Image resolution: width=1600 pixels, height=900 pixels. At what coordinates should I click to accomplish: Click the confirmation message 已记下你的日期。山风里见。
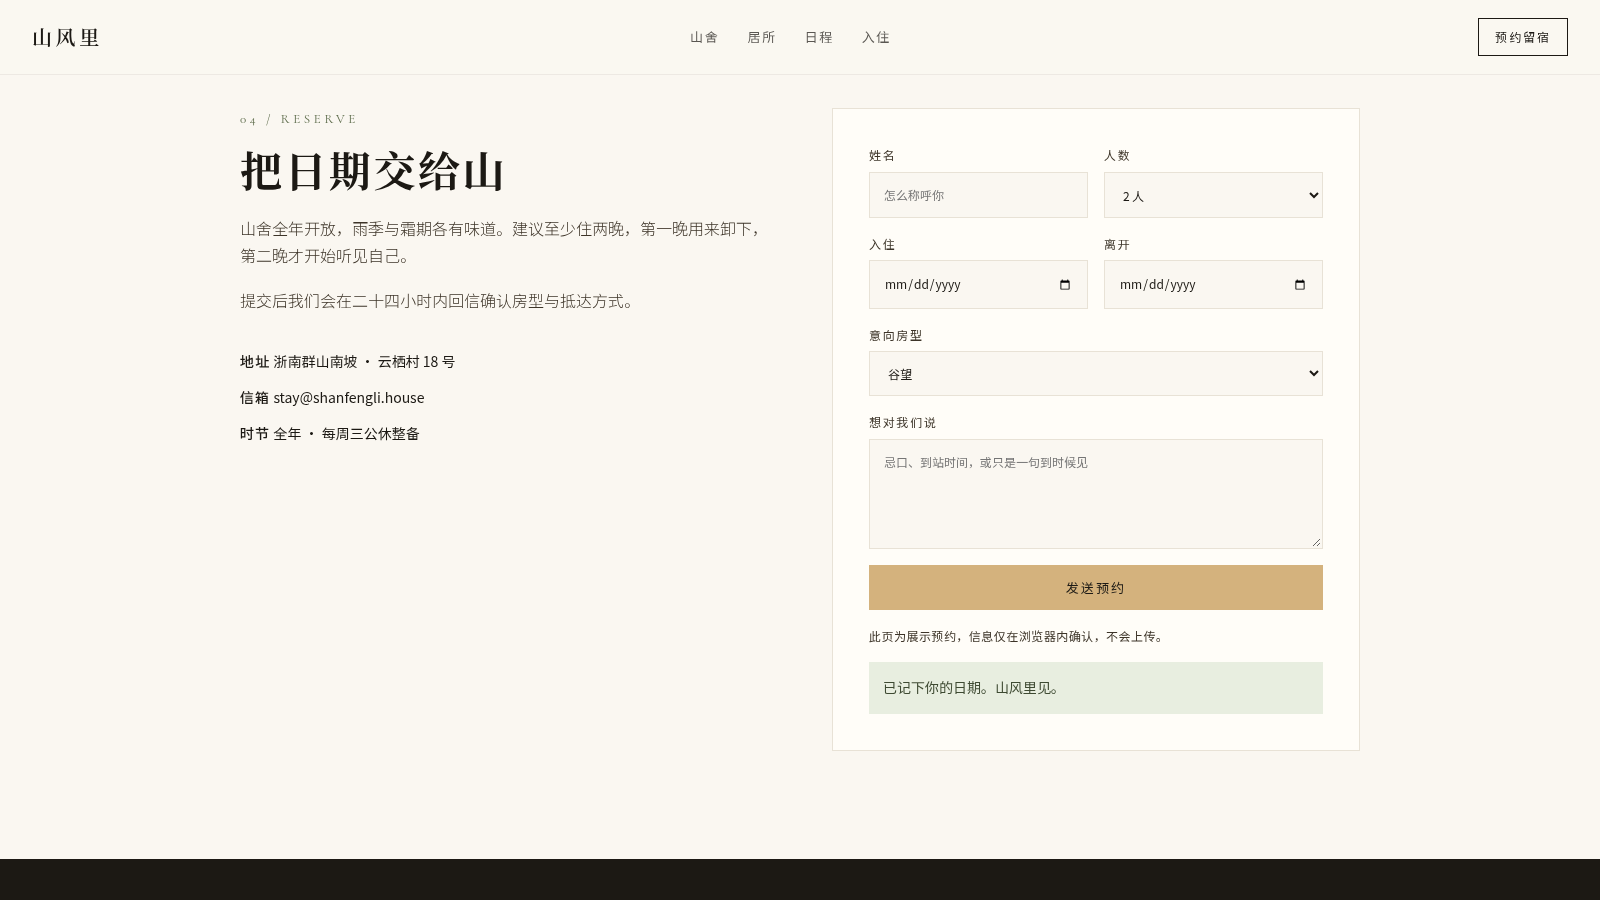pos(1096,688)
